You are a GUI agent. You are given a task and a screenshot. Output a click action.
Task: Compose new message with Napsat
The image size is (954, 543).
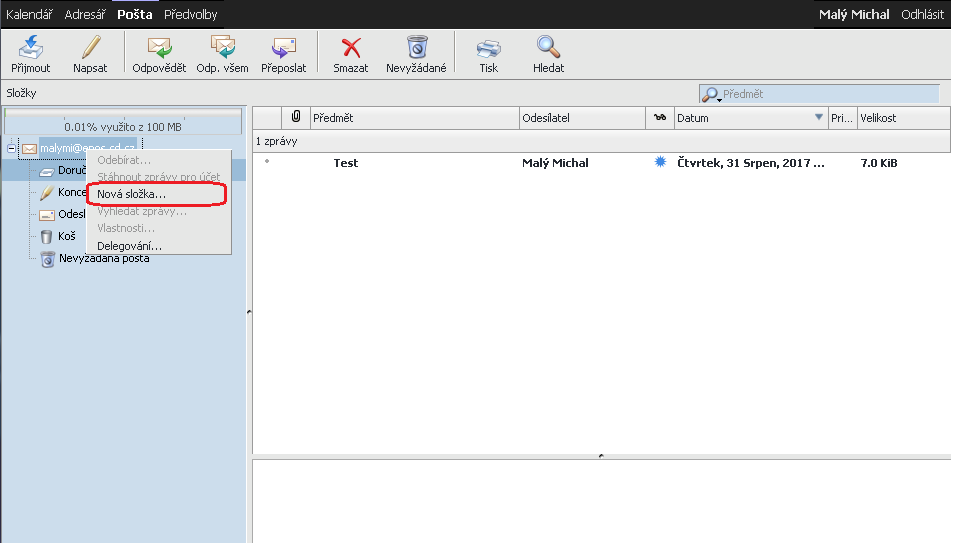coord(90,54)
